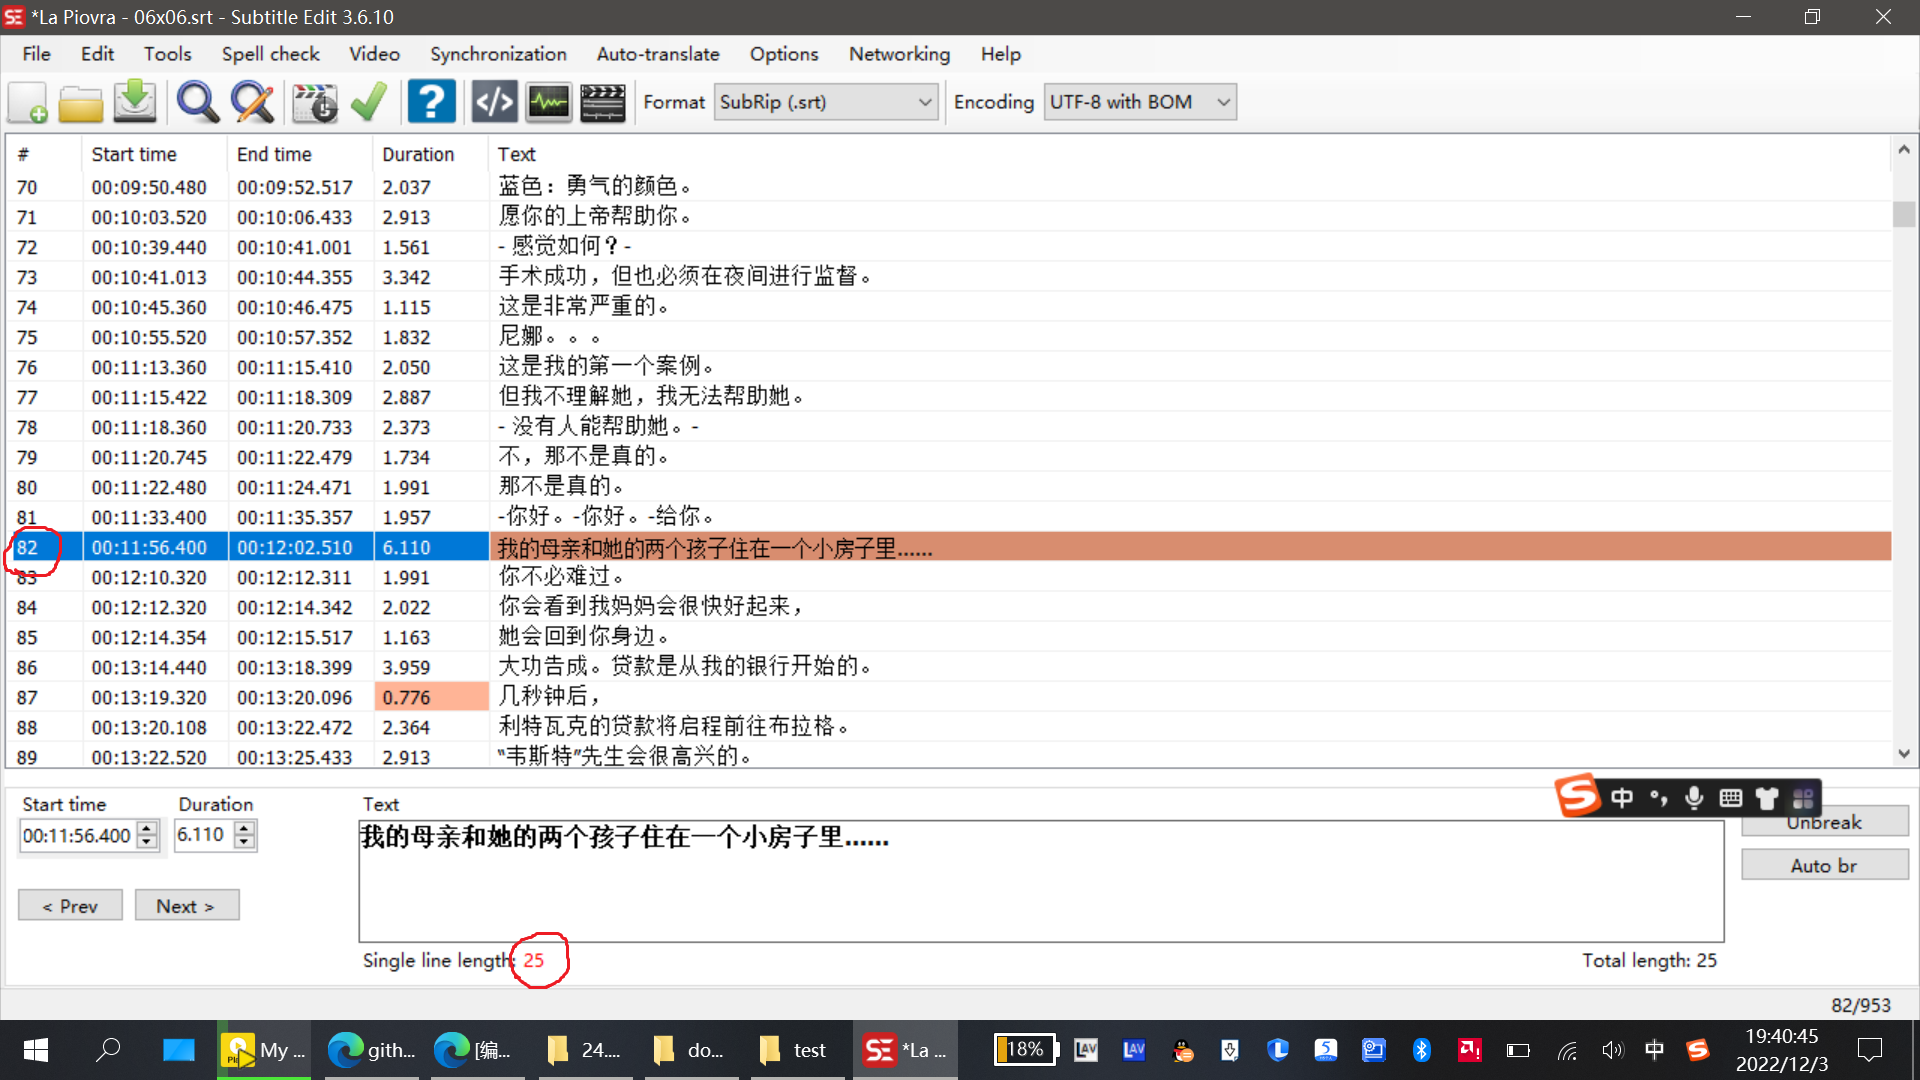This screenshot has height=1080, width=1920.
Task: Run fix common errors with the checkmark icon
Action: click(x=368, y=102)
